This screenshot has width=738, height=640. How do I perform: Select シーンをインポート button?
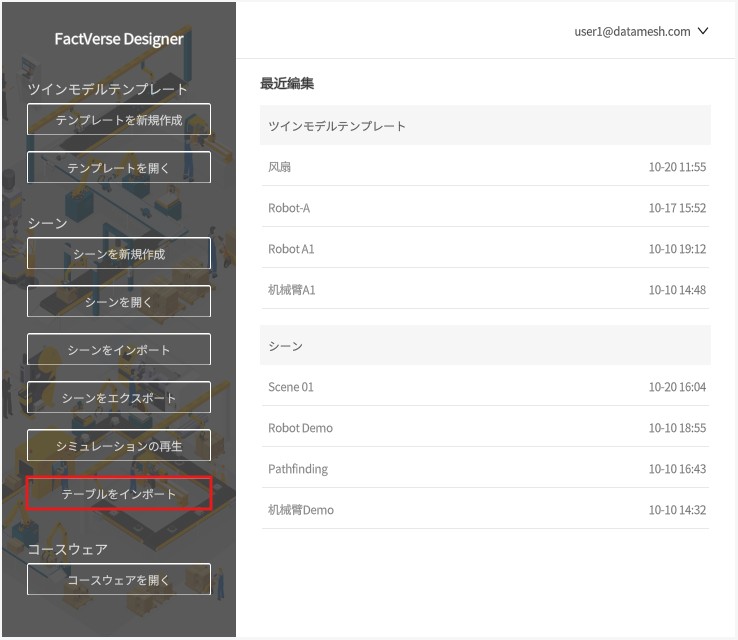coord(118,350)
